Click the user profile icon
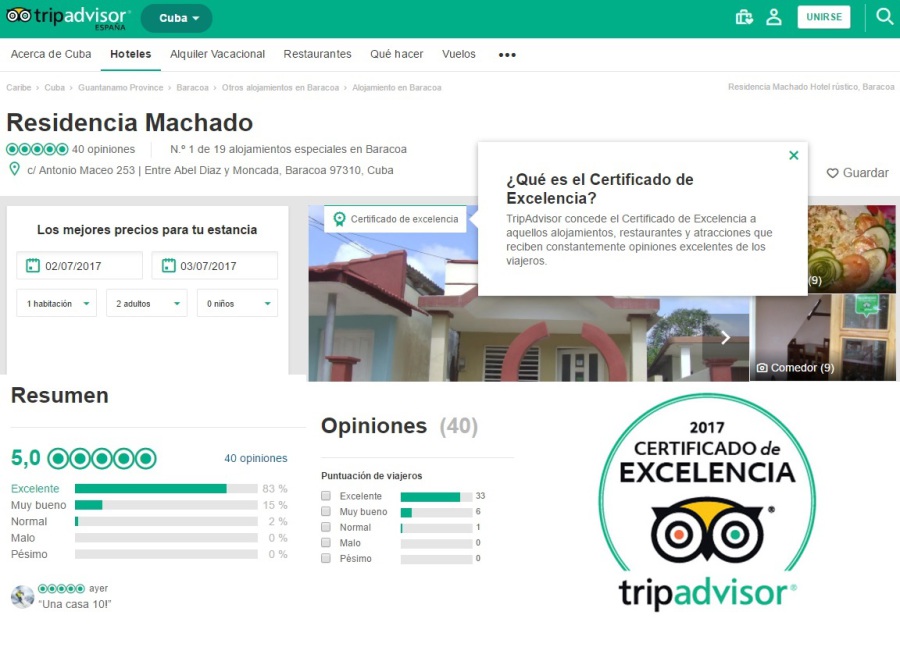 pyautogui.click(x=774, y=17)
